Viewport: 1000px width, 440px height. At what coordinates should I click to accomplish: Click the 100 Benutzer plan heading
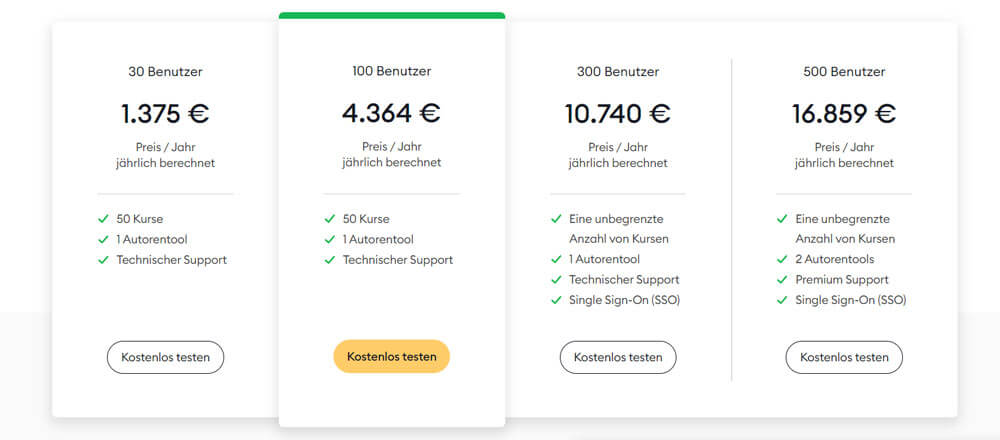pyautogui.click(x=392, y=71)
